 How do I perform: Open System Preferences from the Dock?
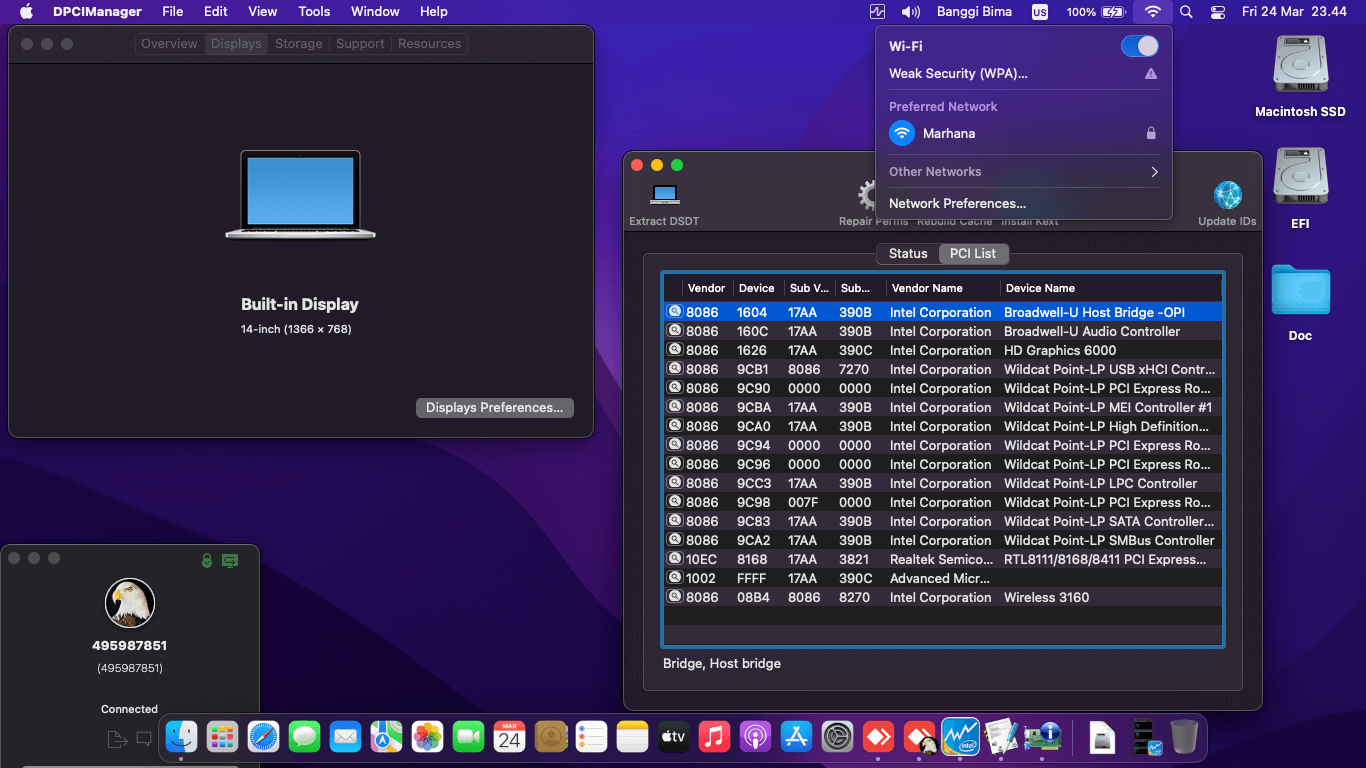837,737
